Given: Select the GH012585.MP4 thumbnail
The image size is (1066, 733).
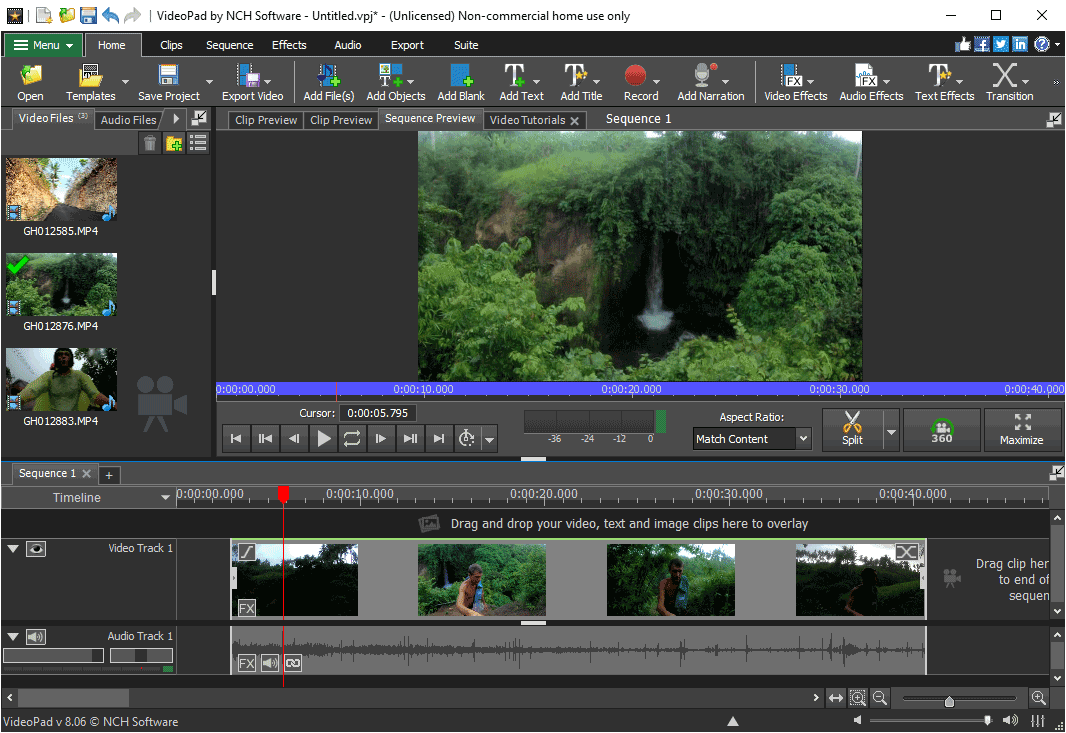Looking at the screenshot, I should tap(61, 190).
